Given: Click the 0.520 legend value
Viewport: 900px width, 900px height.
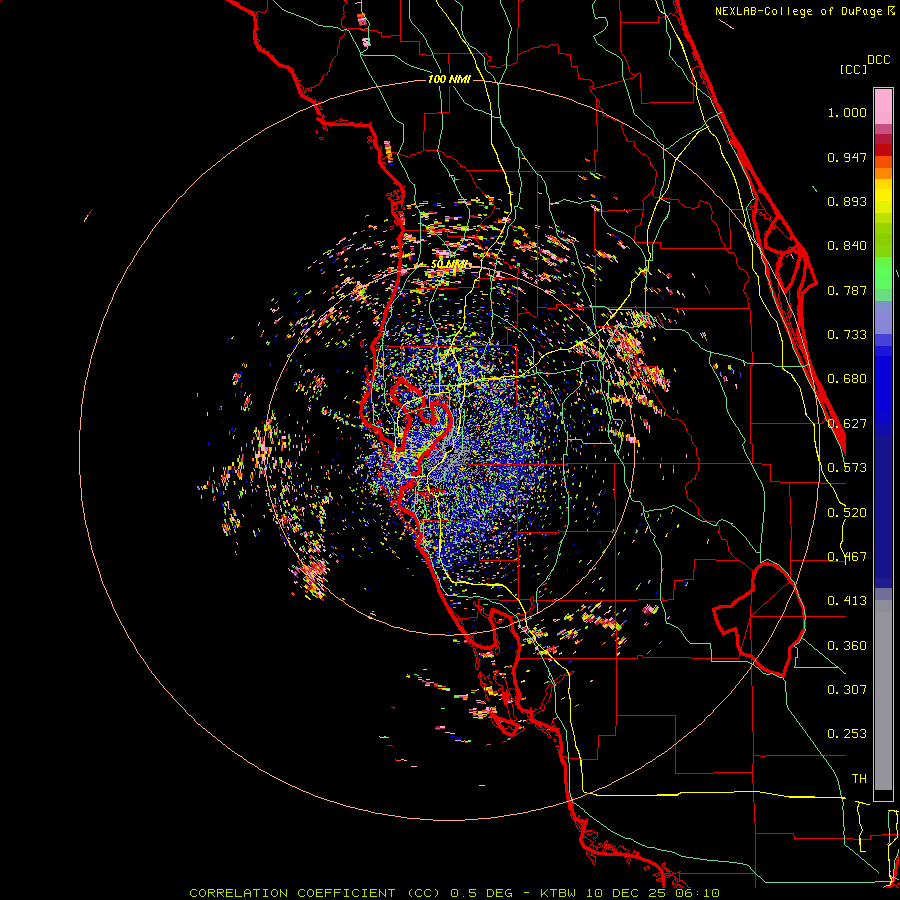Looking at the screenshot, I should [847, 513].
